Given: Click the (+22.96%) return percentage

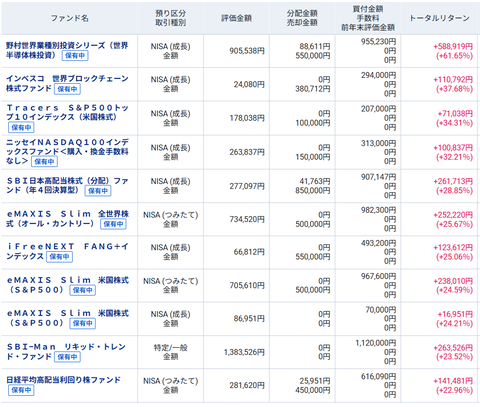Looking at the screenshot, I should [x=454, y=390].
